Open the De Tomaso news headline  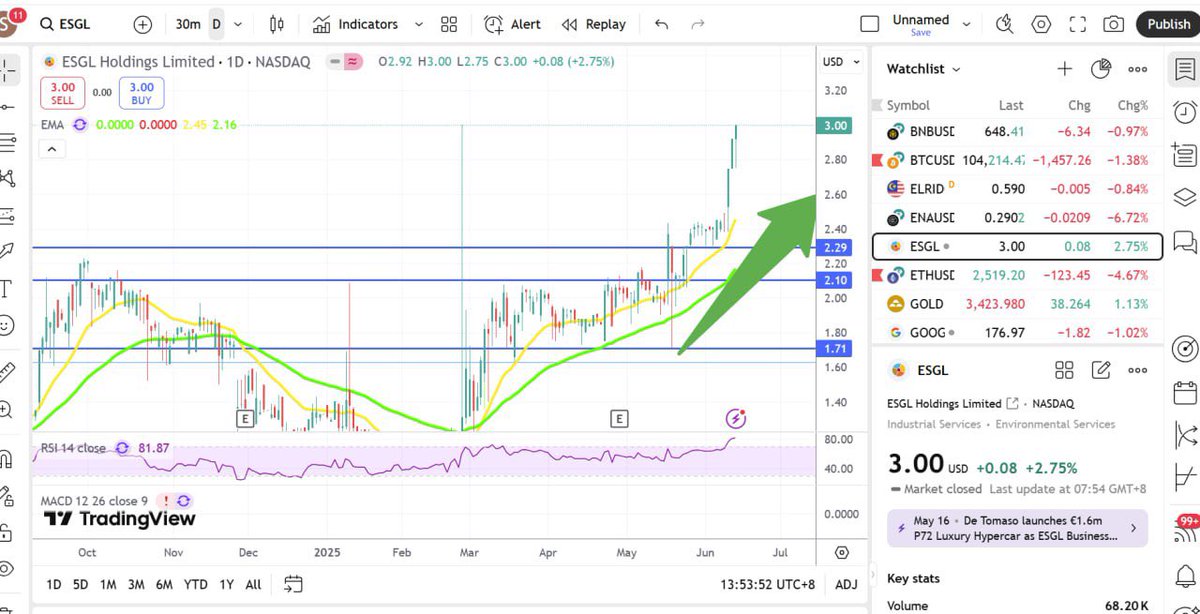tap(1017, 528)
